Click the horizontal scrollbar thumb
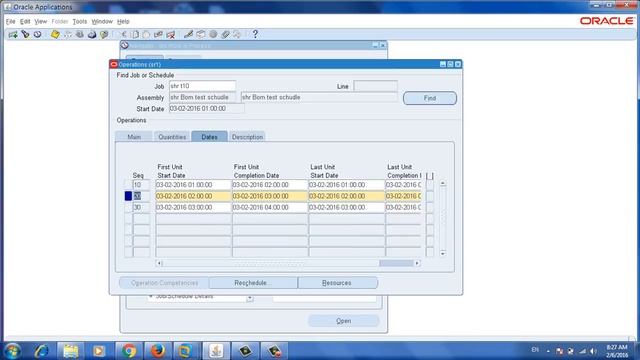 point(396,263)
